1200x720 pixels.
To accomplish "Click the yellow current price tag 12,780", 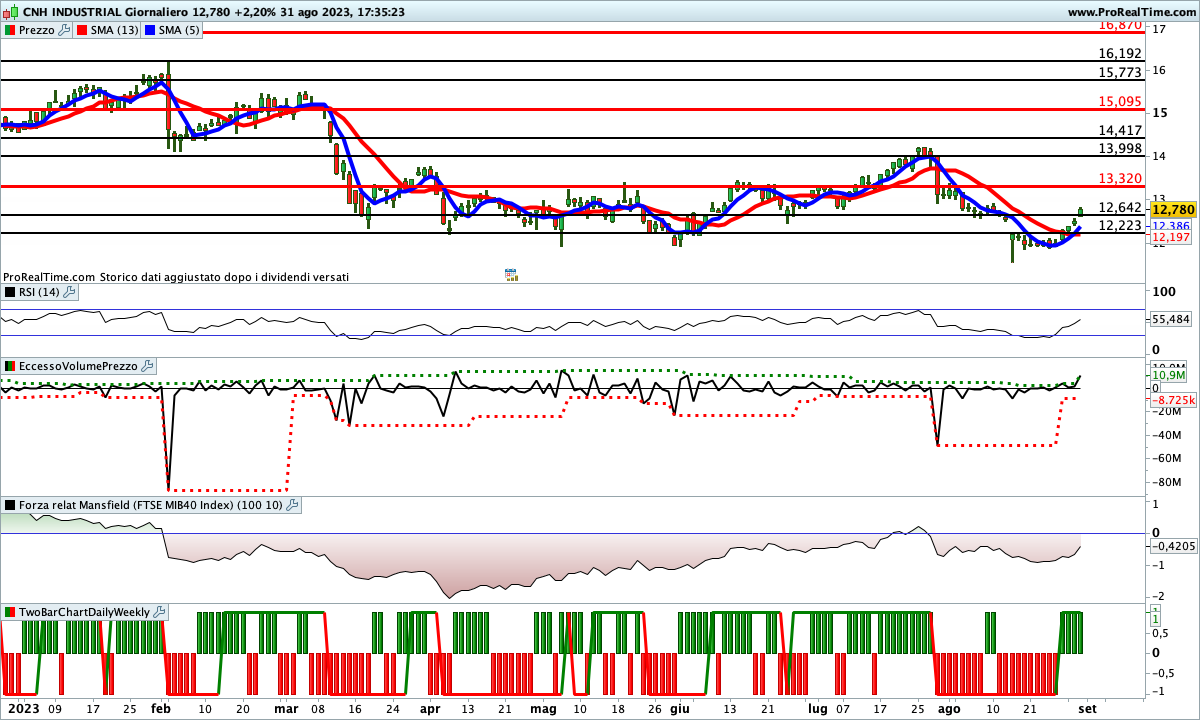I will (x=1173, y=210).
